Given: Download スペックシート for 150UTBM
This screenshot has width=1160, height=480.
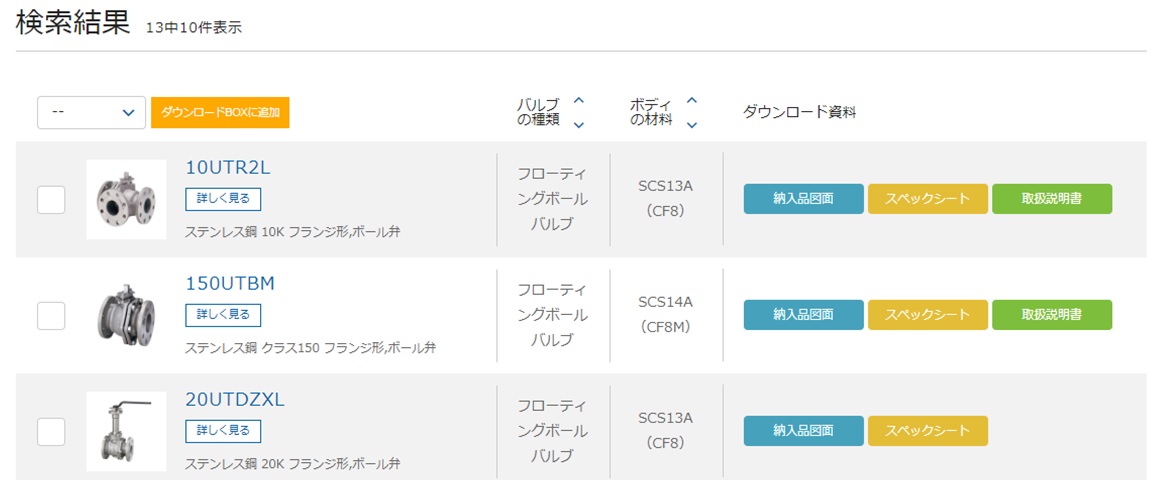Looking at the screenshot, I should pos(927,315).
